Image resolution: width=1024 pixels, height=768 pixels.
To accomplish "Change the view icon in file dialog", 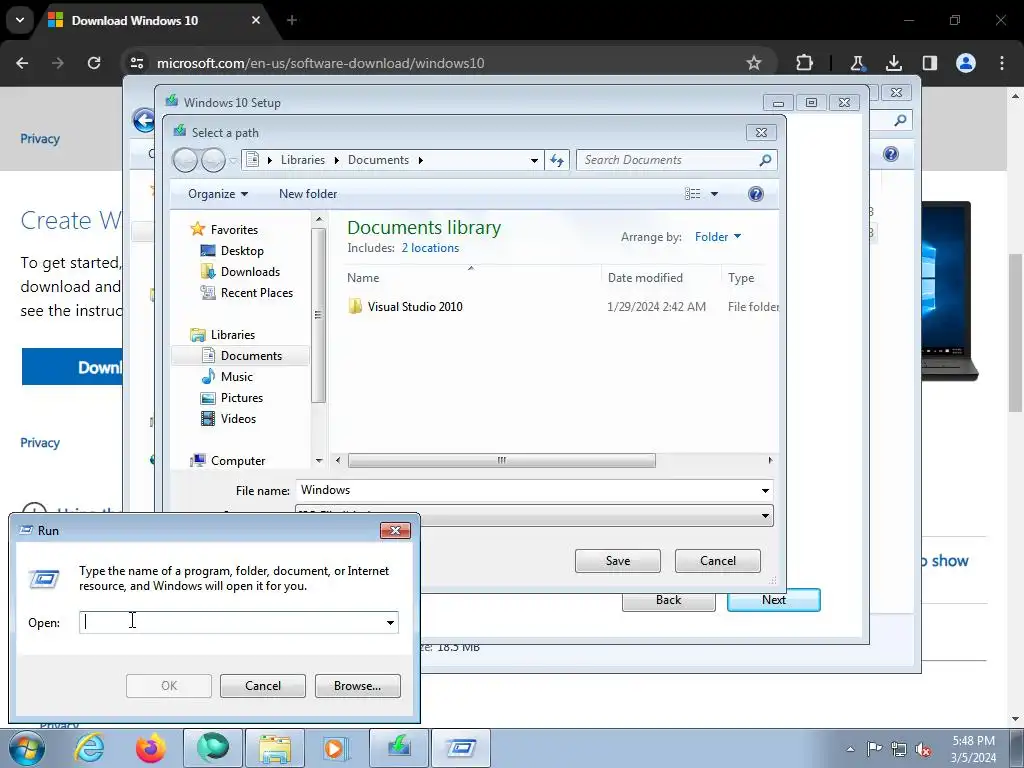I will coord(692,194).
